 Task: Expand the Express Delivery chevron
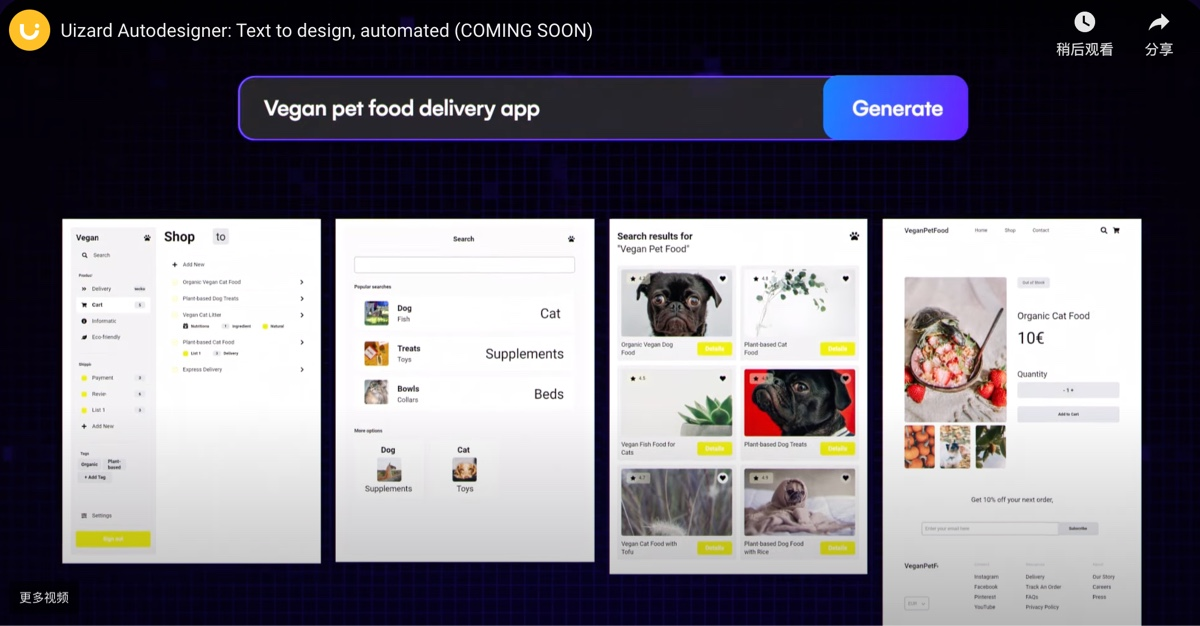coord(302,370)
